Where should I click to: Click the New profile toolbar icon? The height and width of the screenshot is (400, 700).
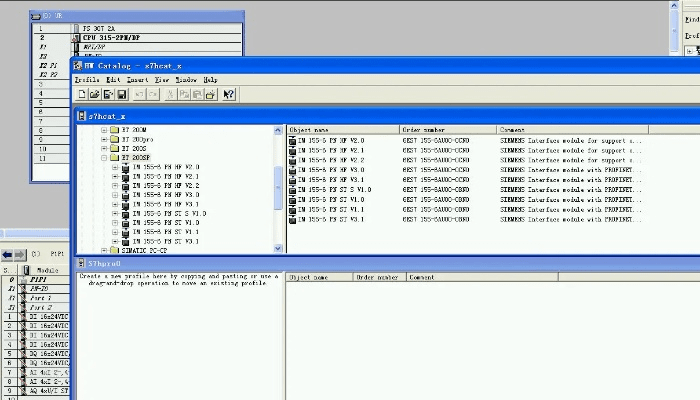pos(82,94)
